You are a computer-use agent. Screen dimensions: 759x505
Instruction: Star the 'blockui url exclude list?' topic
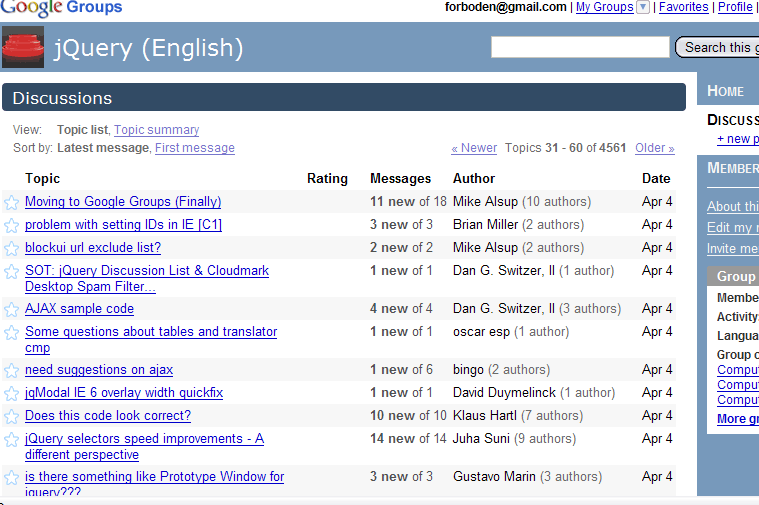11,248
